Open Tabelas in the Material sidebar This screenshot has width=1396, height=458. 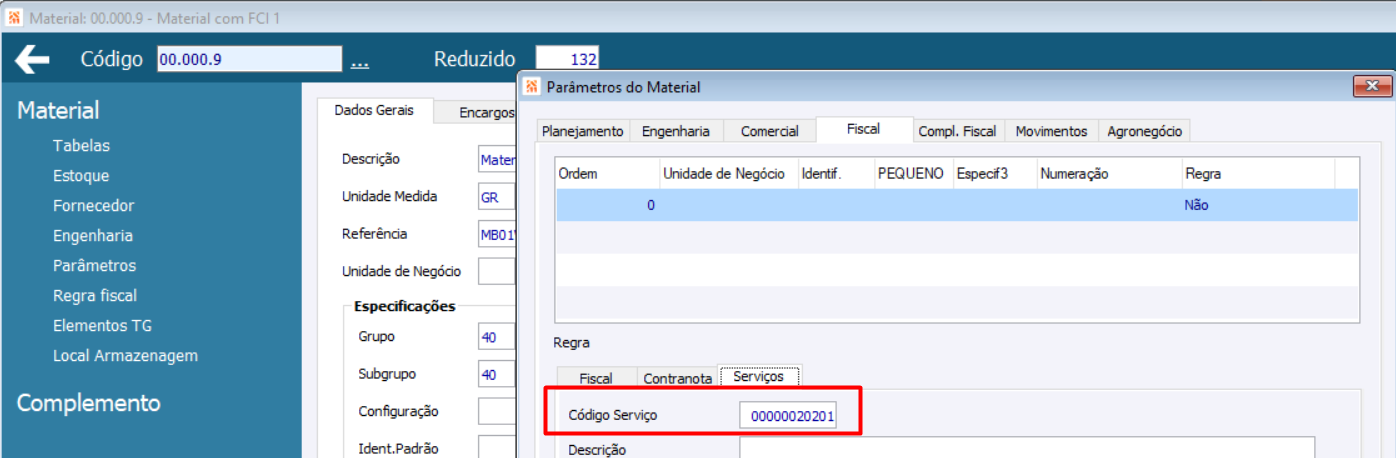81,146
